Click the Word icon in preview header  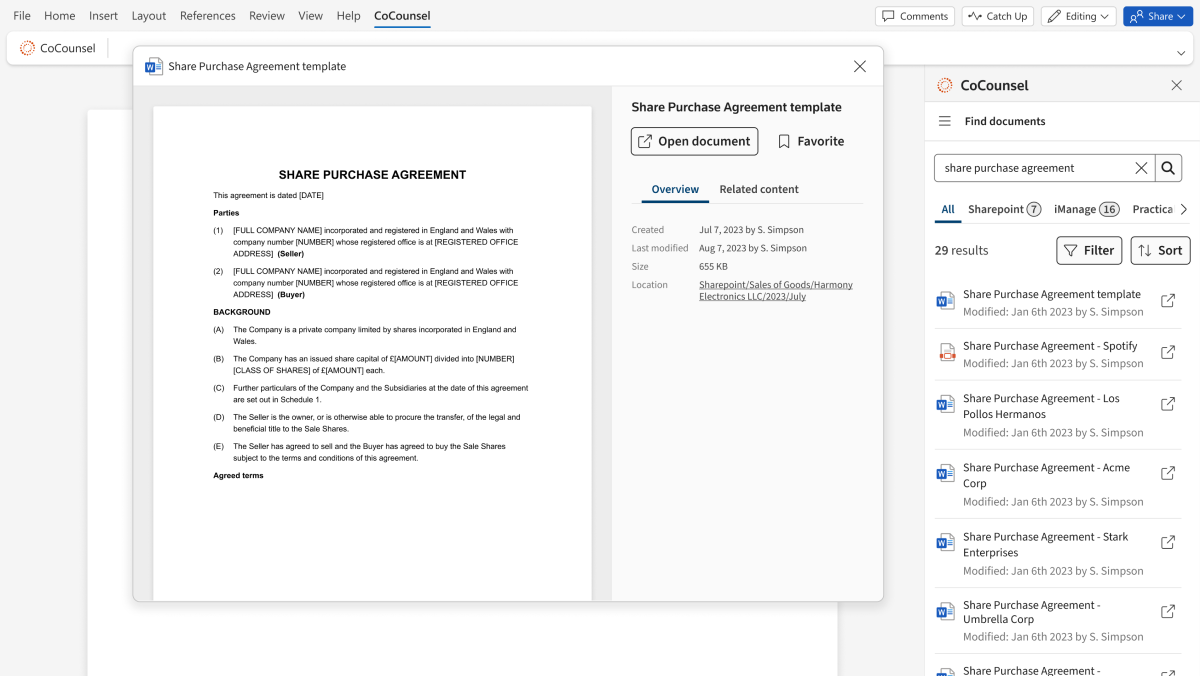click(x=154, y=66)
